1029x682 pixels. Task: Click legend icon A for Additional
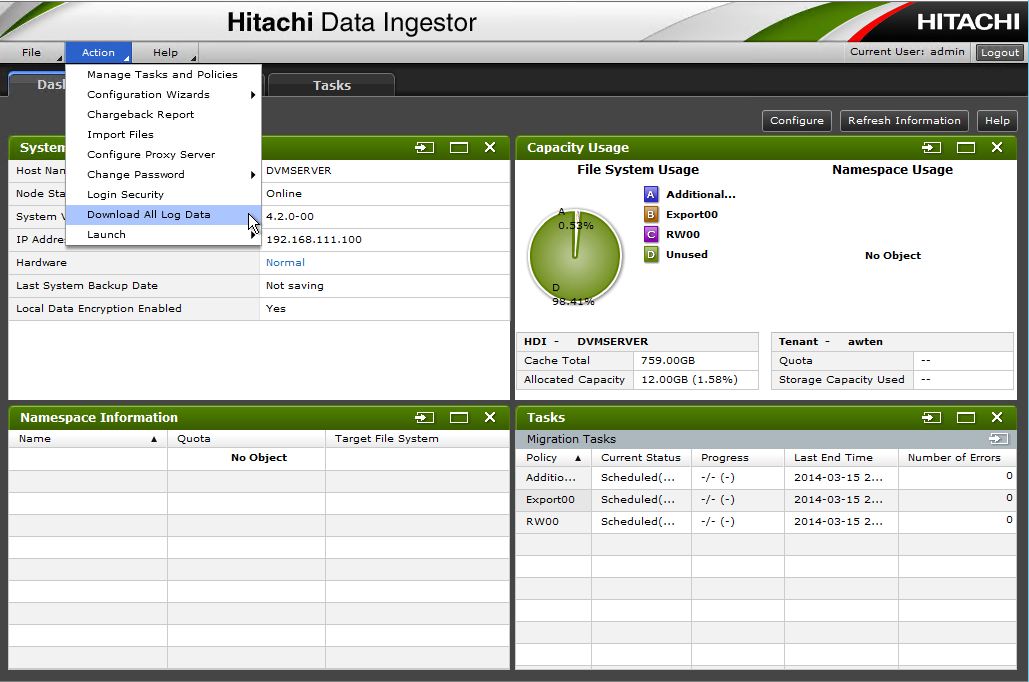point(650,194)
